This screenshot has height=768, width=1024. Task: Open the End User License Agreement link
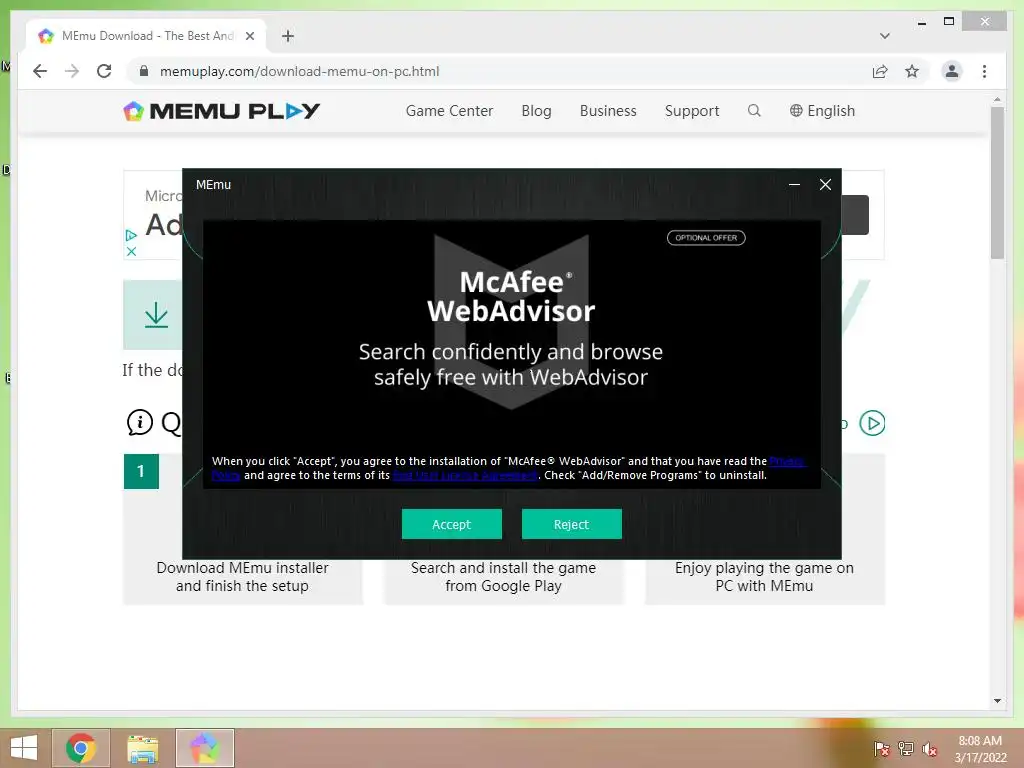(x=466, y=475)
